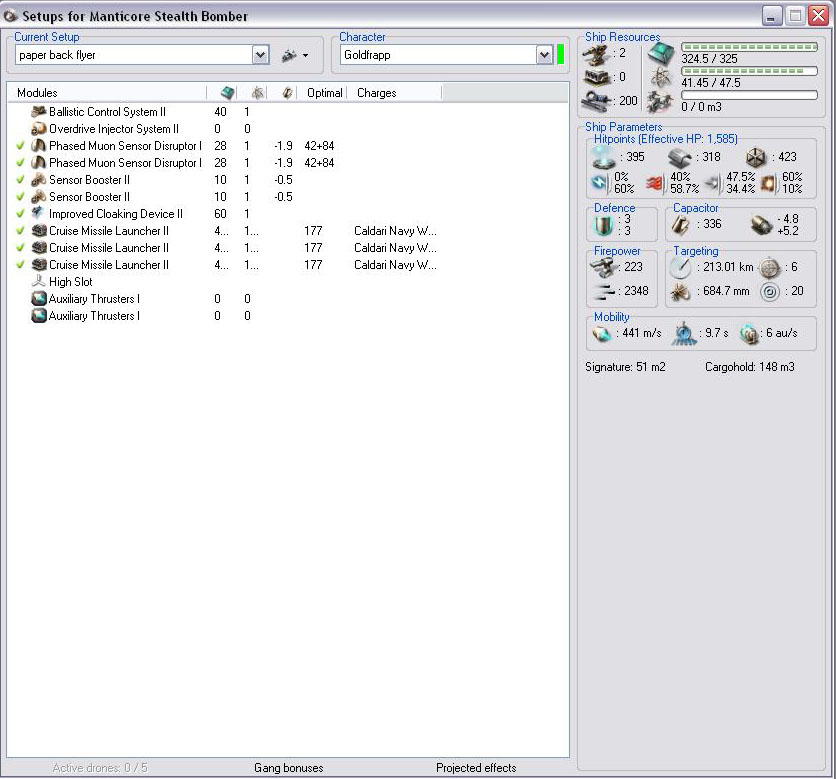
Task: Click the armor hitpoints icon showing 318
Action: tap(680, 157)
